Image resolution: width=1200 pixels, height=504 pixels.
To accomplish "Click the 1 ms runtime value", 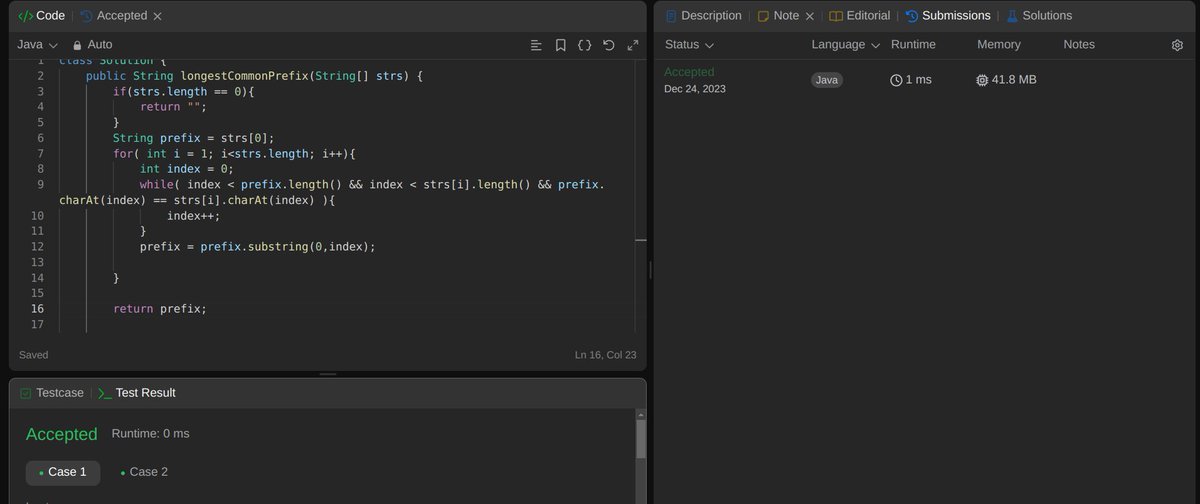I will pyautogui.click(x=911, y=80).
